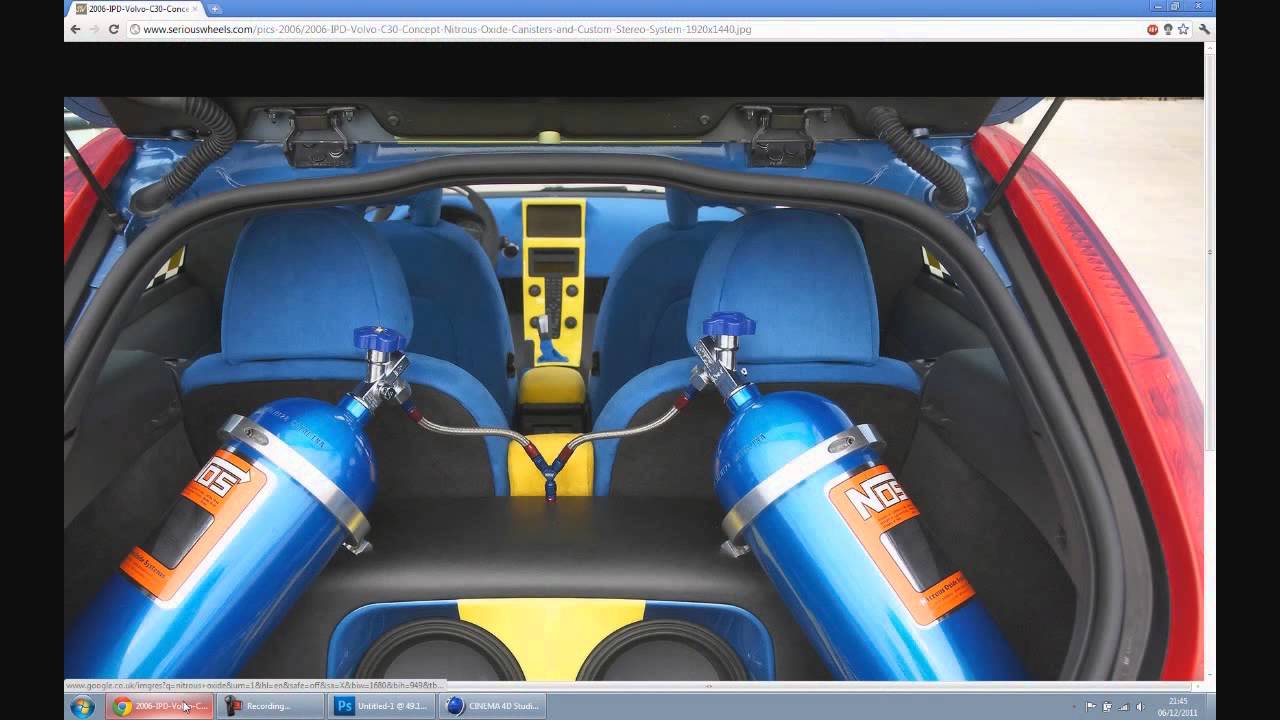Reload the page with the refresh icon
The width and height of the screenshot is (1280, 720).
click(x=115, y=29)
